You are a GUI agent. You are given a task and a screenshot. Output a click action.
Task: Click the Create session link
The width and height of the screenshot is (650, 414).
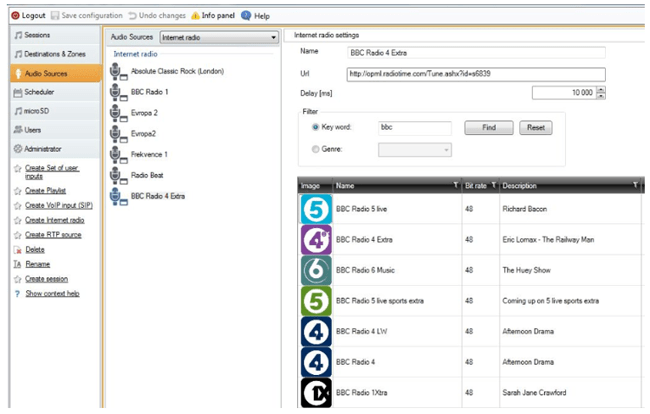click(46, 279)
